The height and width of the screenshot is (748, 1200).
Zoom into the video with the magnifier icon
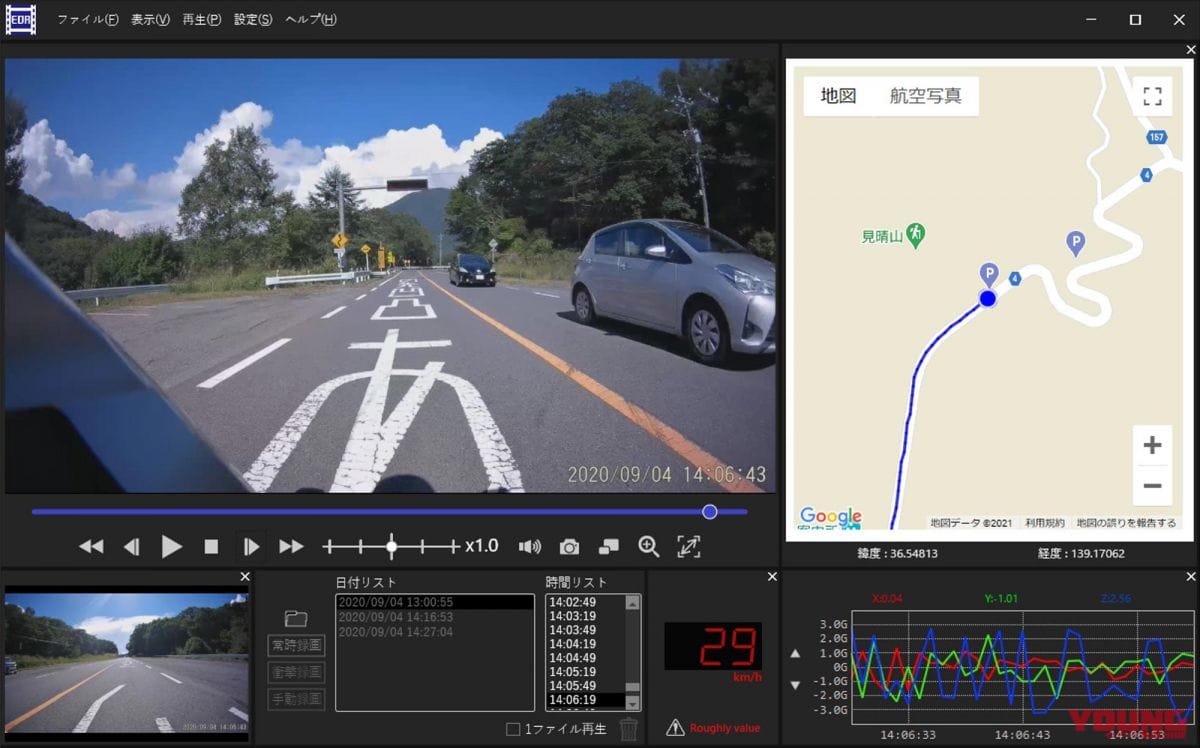[x=648, y=546]
